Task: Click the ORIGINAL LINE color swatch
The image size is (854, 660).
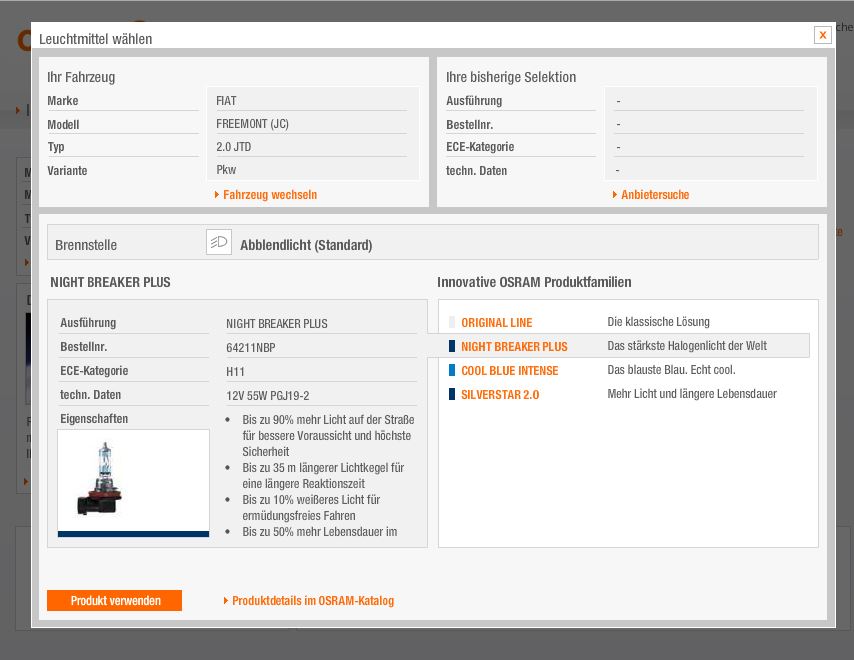Action: [452, 323]
